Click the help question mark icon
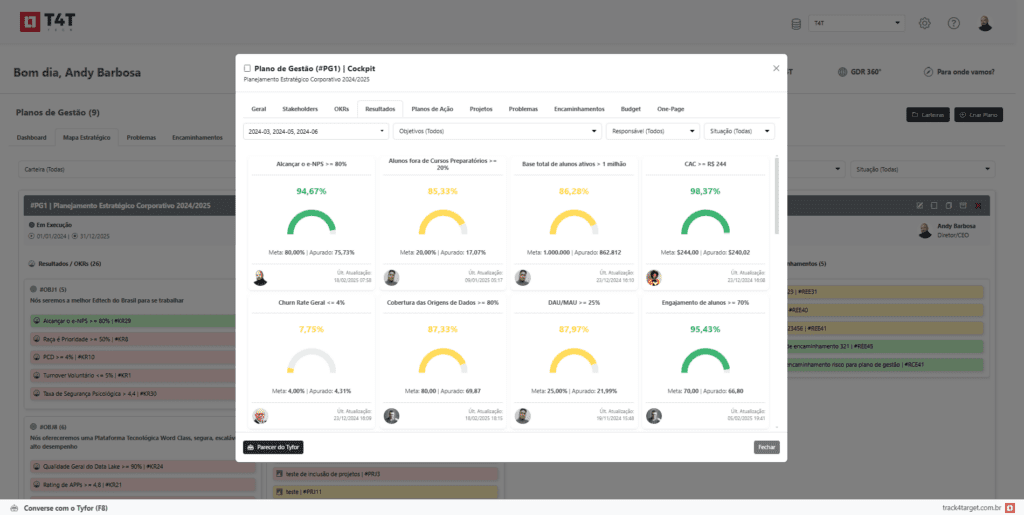Viewport: 1024px width, 515px height. [953, 23]
